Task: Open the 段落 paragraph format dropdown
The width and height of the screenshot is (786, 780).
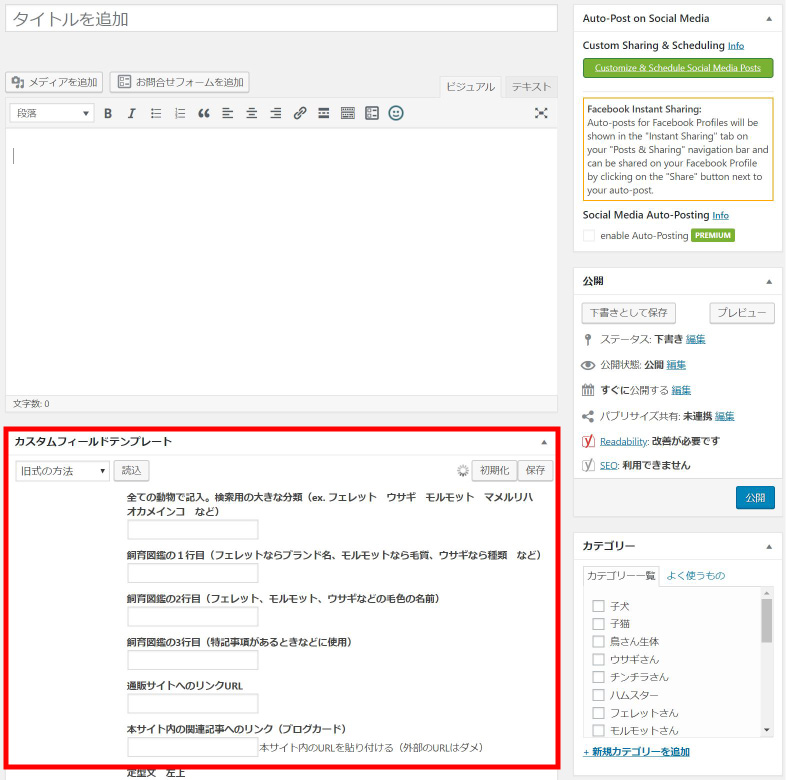Action: click(x=52, y=113)
